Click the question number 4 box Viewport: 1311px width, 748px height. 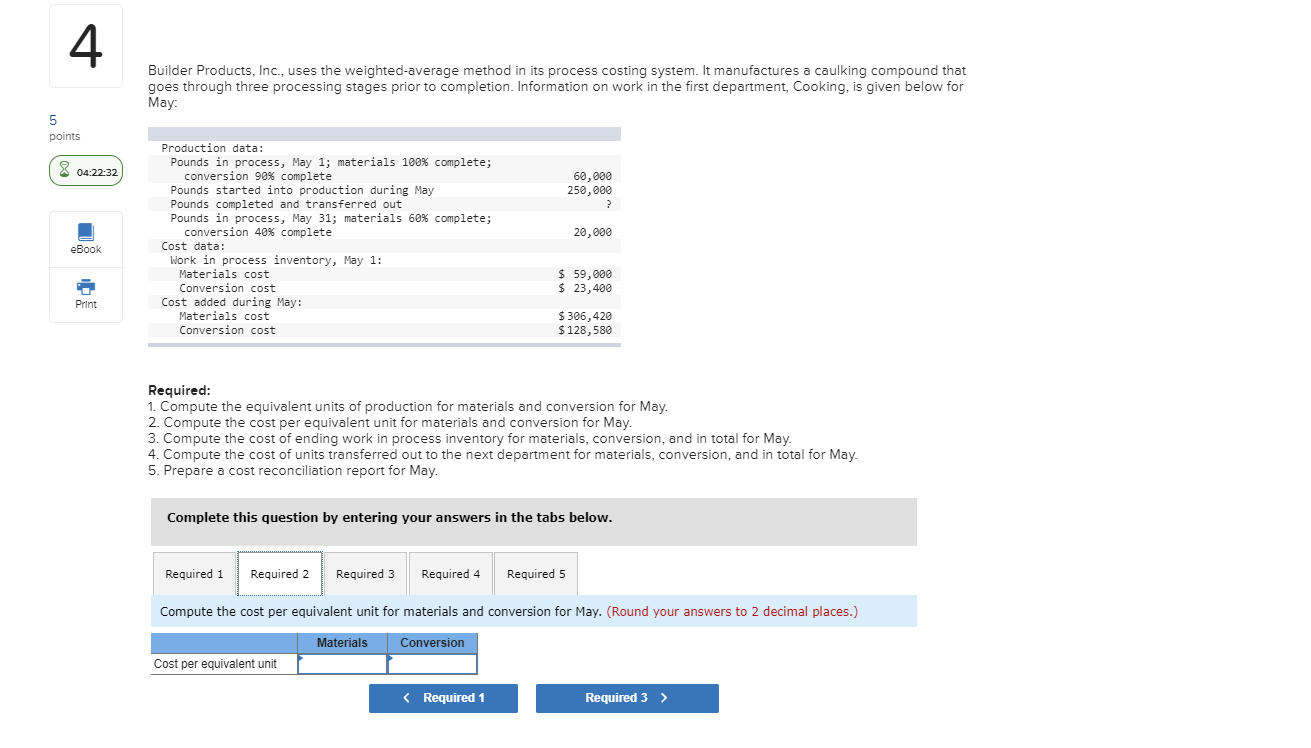coord(86,45)
